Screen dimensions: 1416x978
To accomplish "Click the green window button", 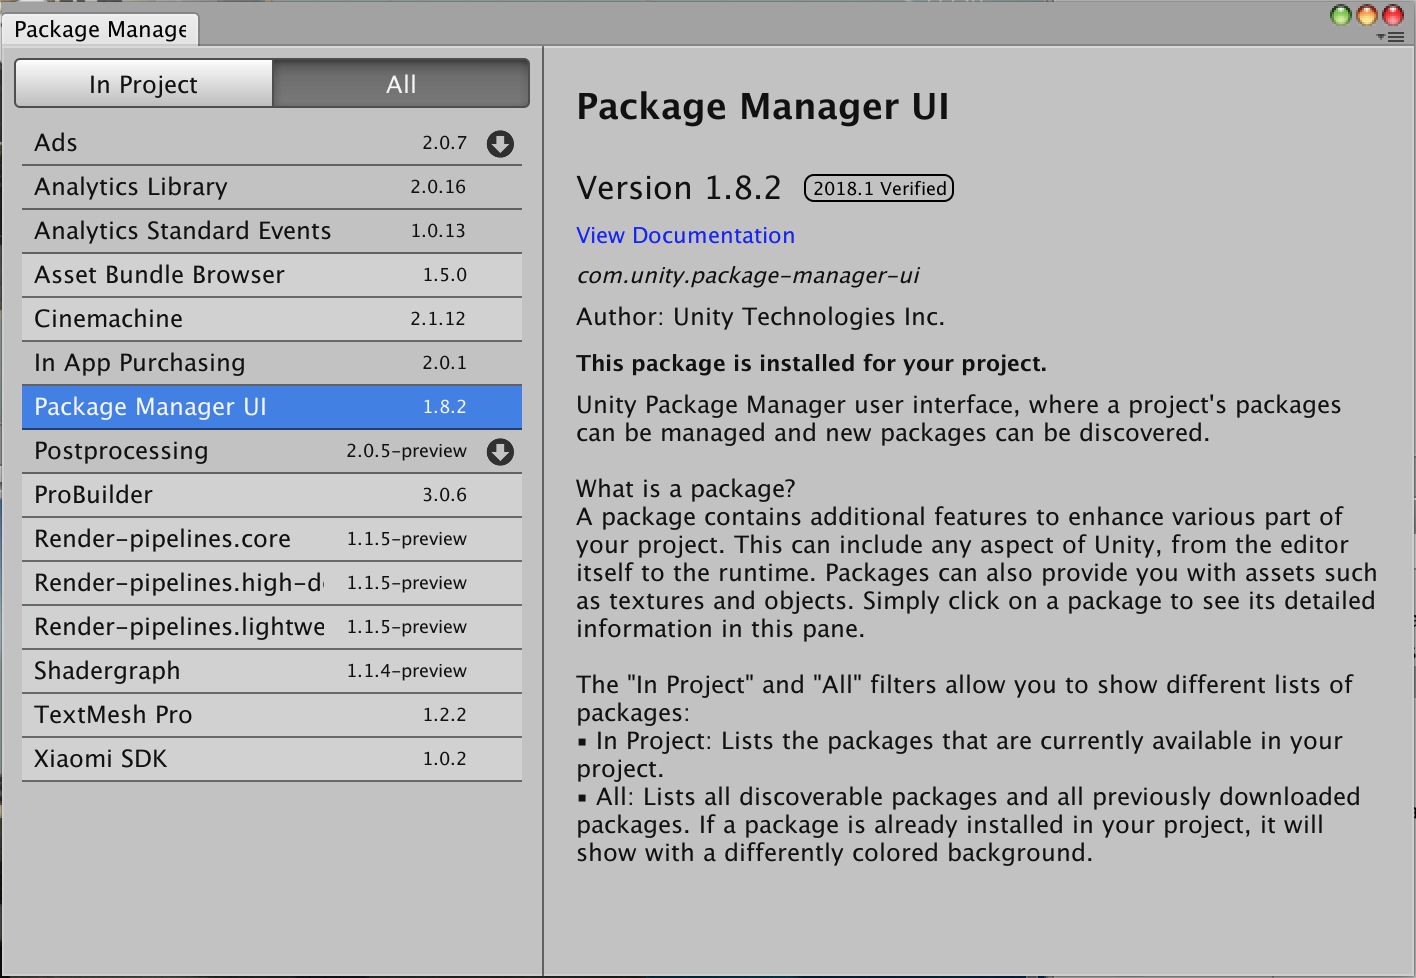I will pos(1341,14).
